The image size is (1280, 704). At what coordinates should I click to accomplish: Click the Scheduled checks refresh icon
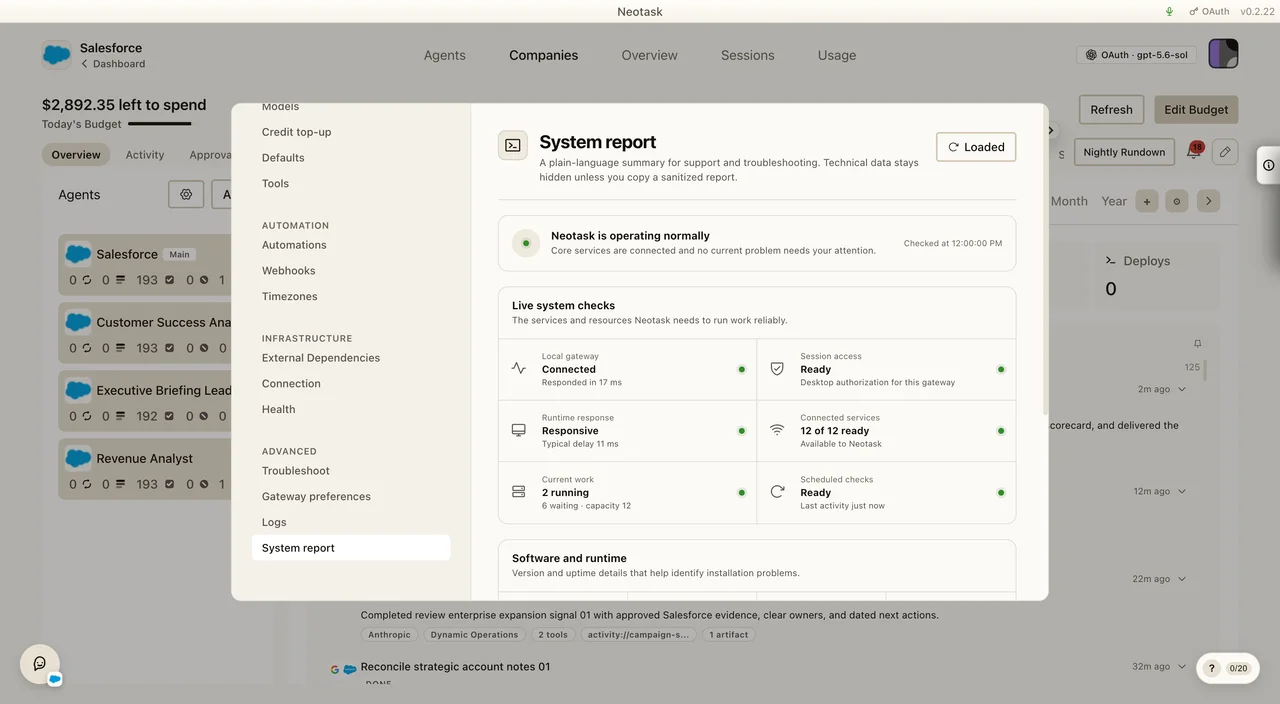[x=777, y=492]
